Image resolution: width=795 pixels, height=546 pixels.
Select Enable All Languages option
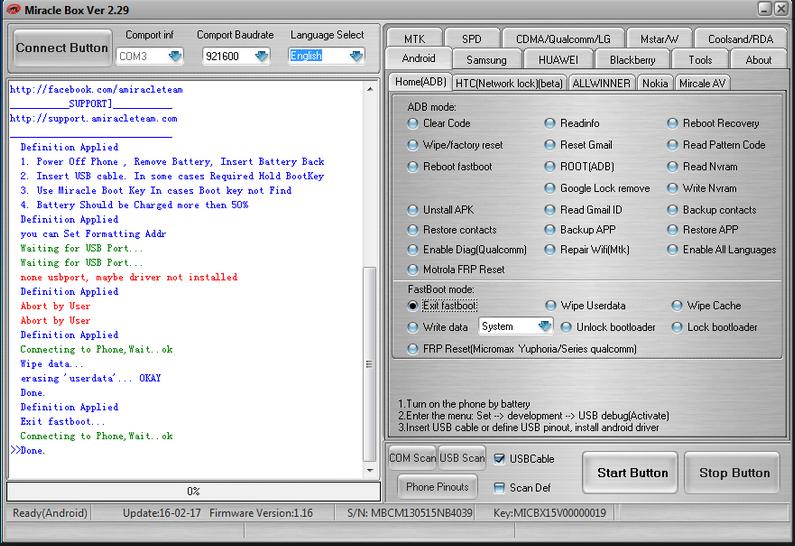[x=721, y=249]
